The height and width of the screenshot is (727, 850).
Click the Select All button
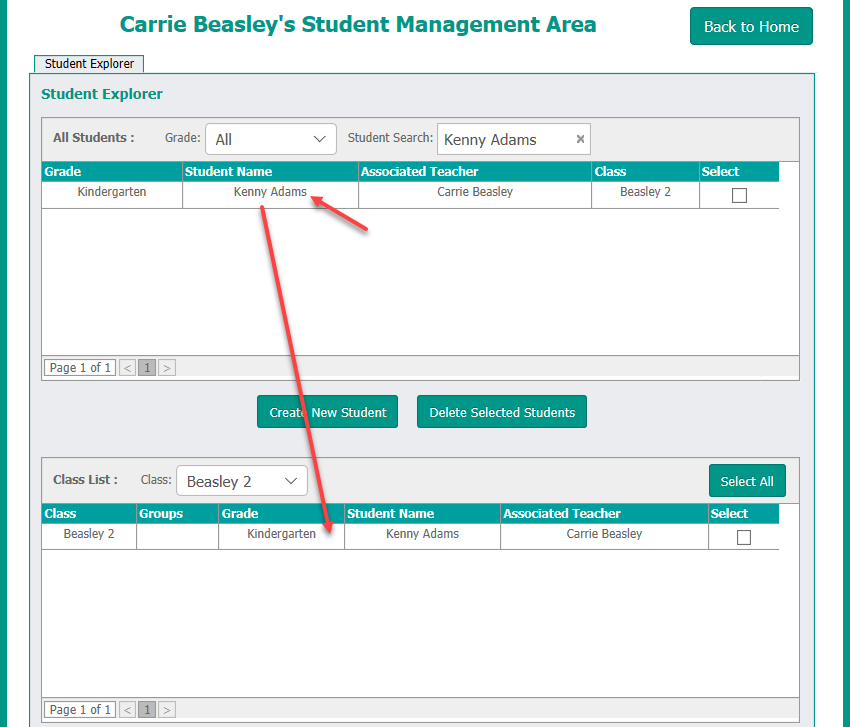(746, 481)
